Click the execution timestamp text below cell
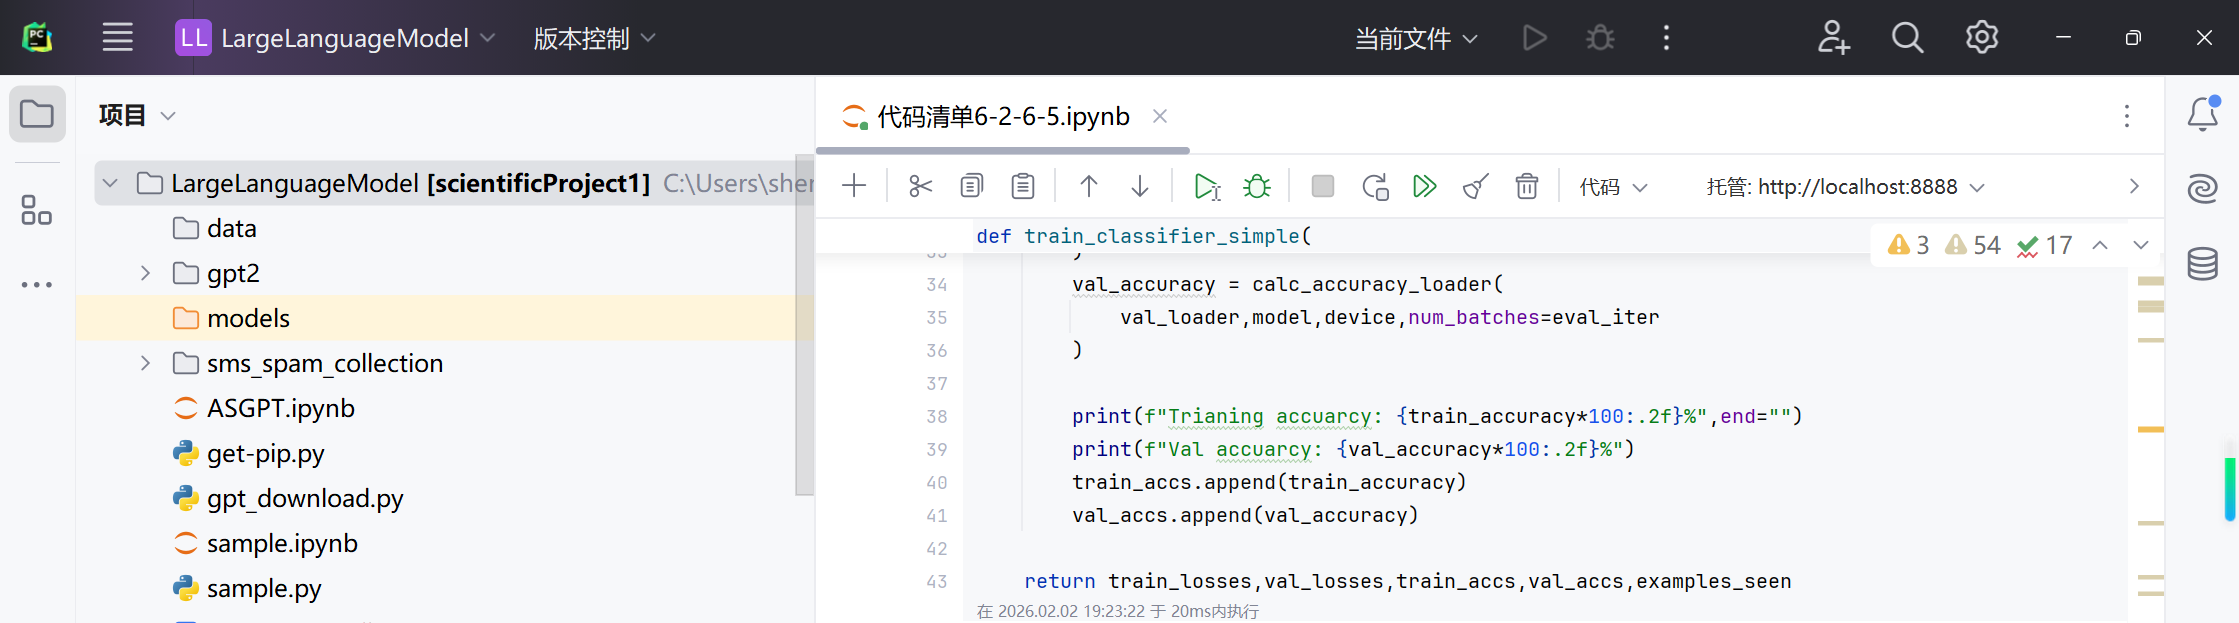2239x623 pixels. pos(1117,611)
